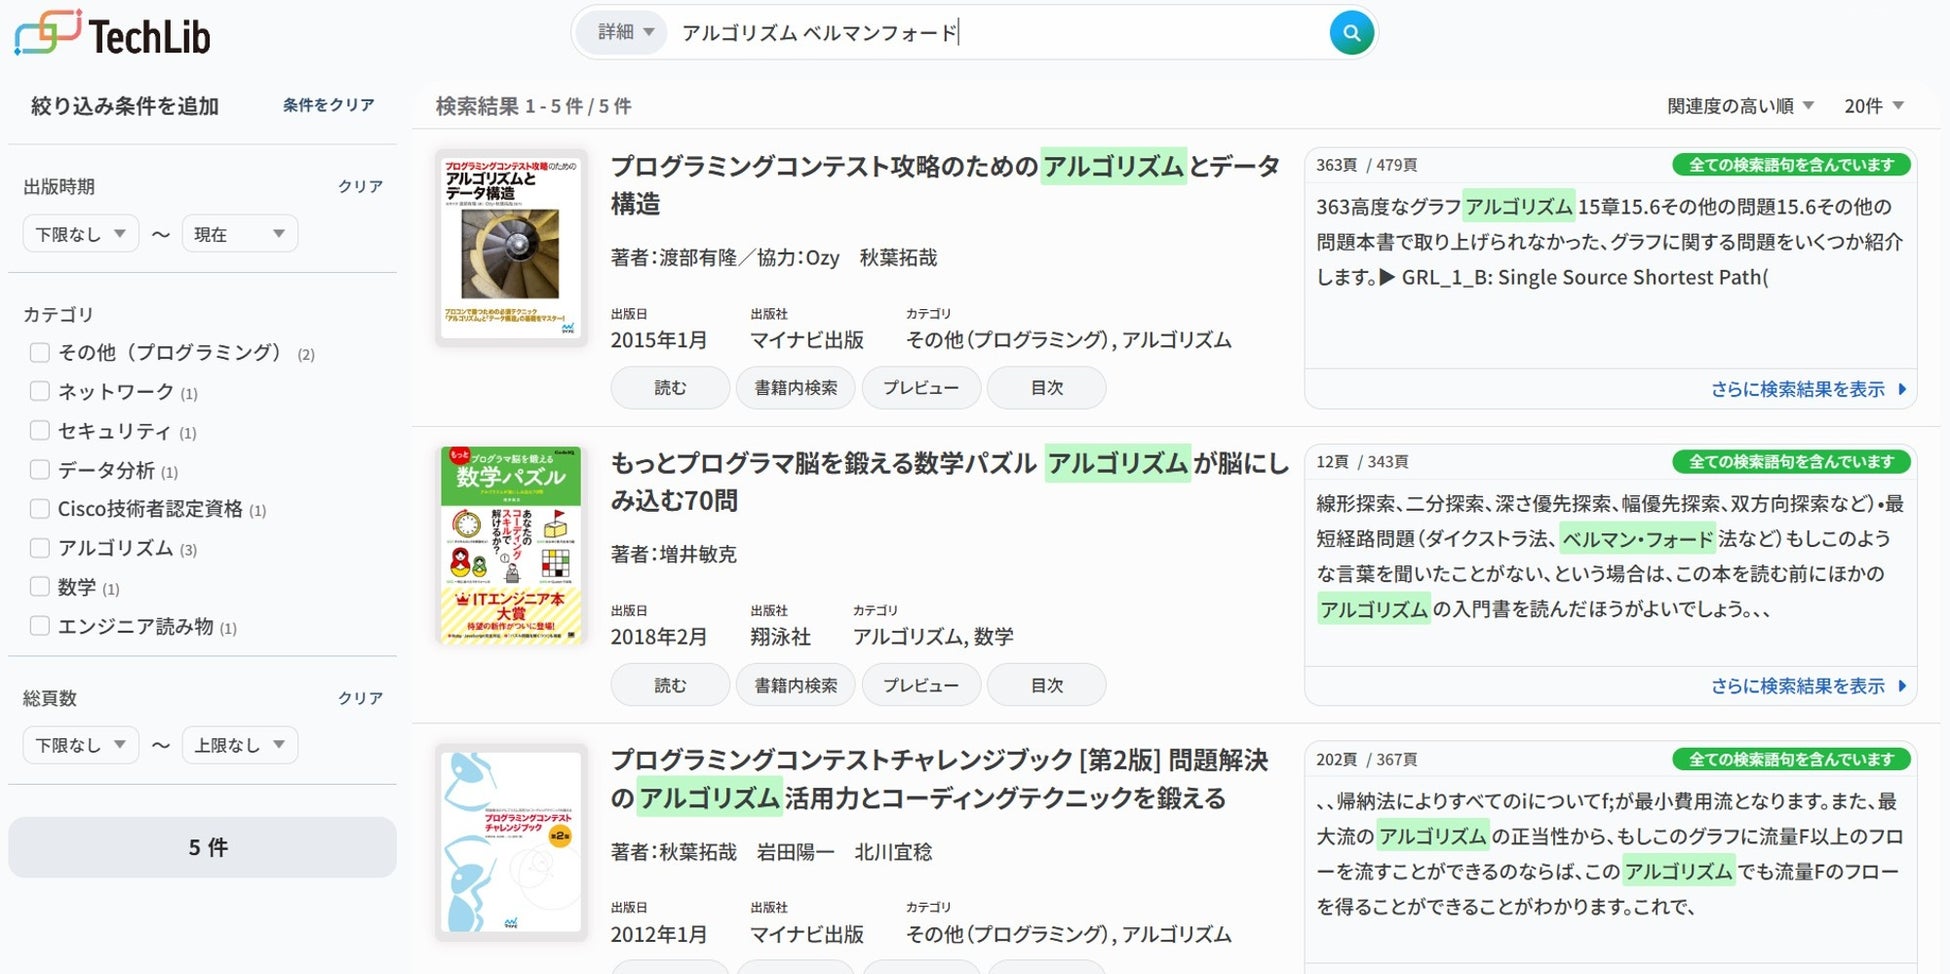Image resolution: width=1950 pixels, height=974 pixels.
Task: Open title もっとプログラマ脳を鍛える数学パズル
Action: point(950,481)
